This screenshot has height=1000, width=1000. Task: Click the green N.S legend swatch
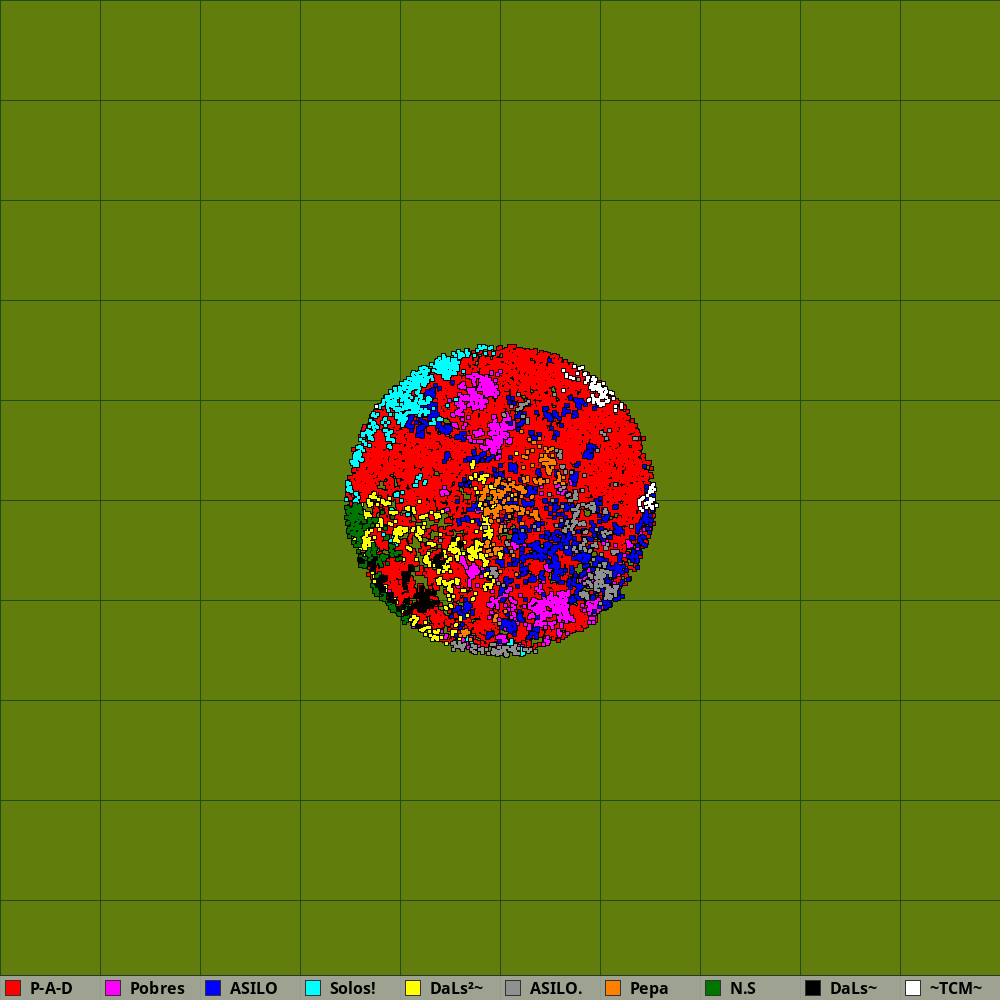[x=713, y=988]
